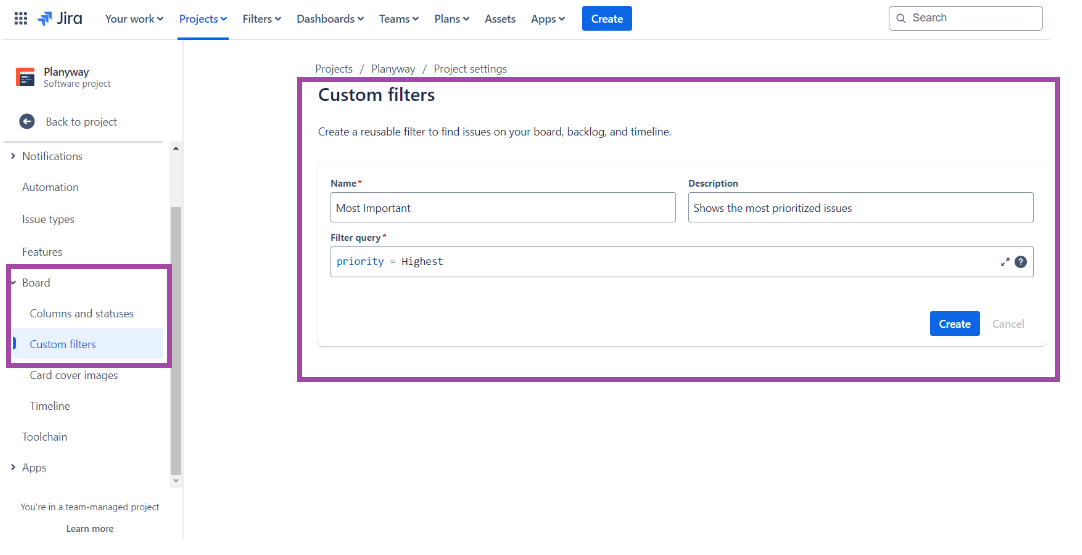This screenshot has width=1082, height=555.
Task: Click the search magnifier icon
Action: click(901, 19)
